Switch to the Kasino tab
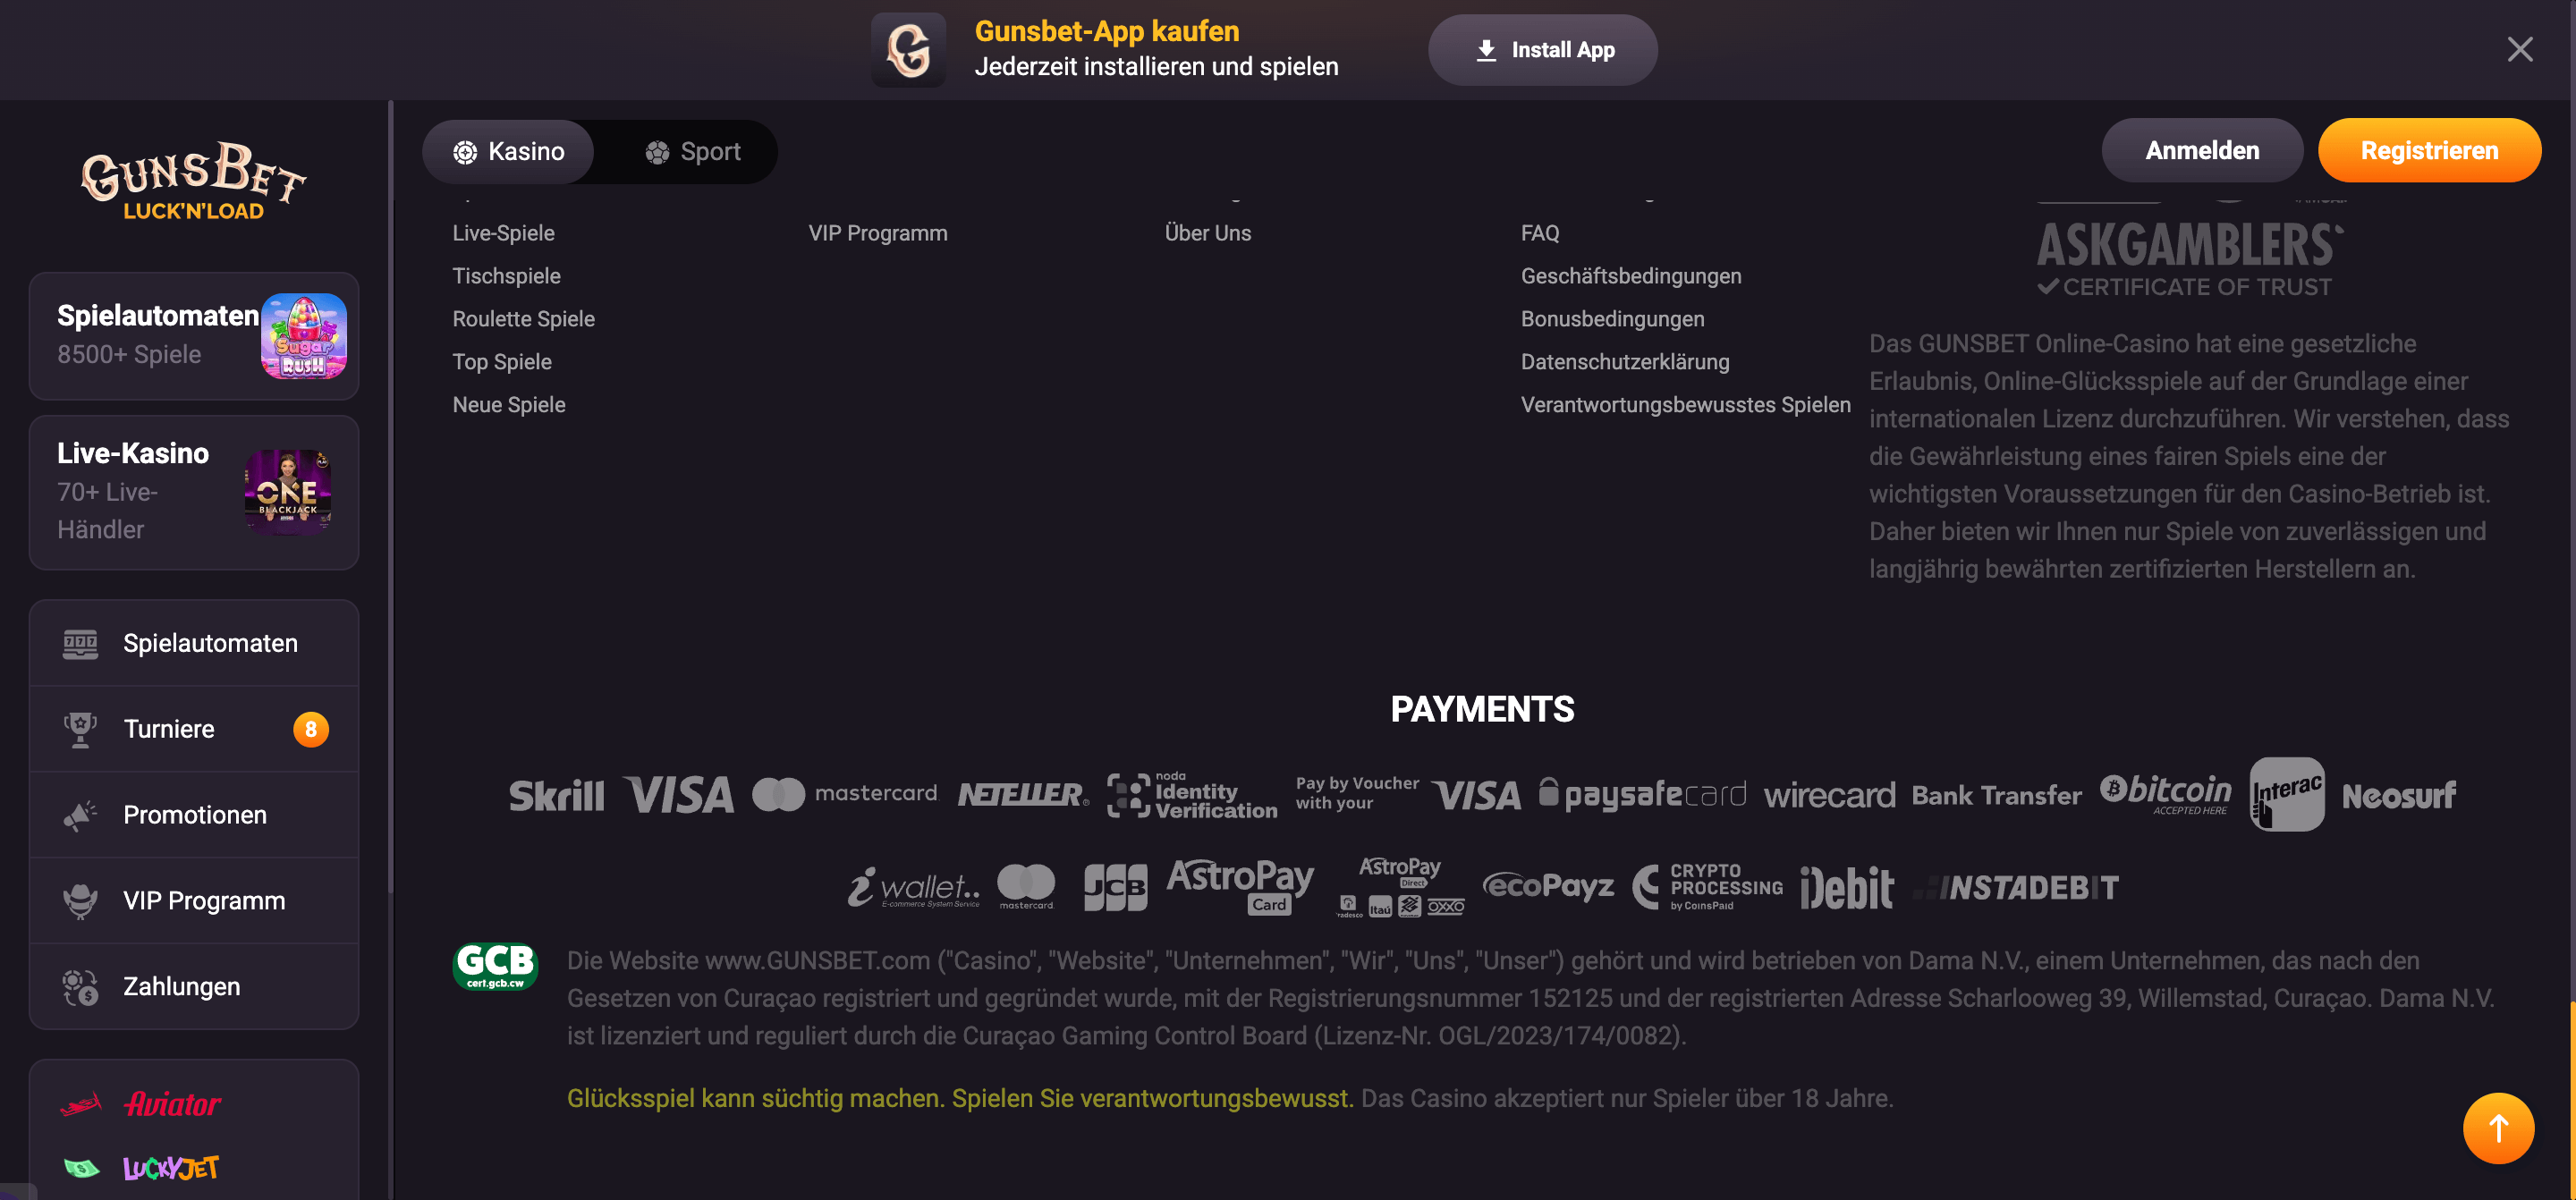This screenshot has width=2576, height=1200. [508, 151]
